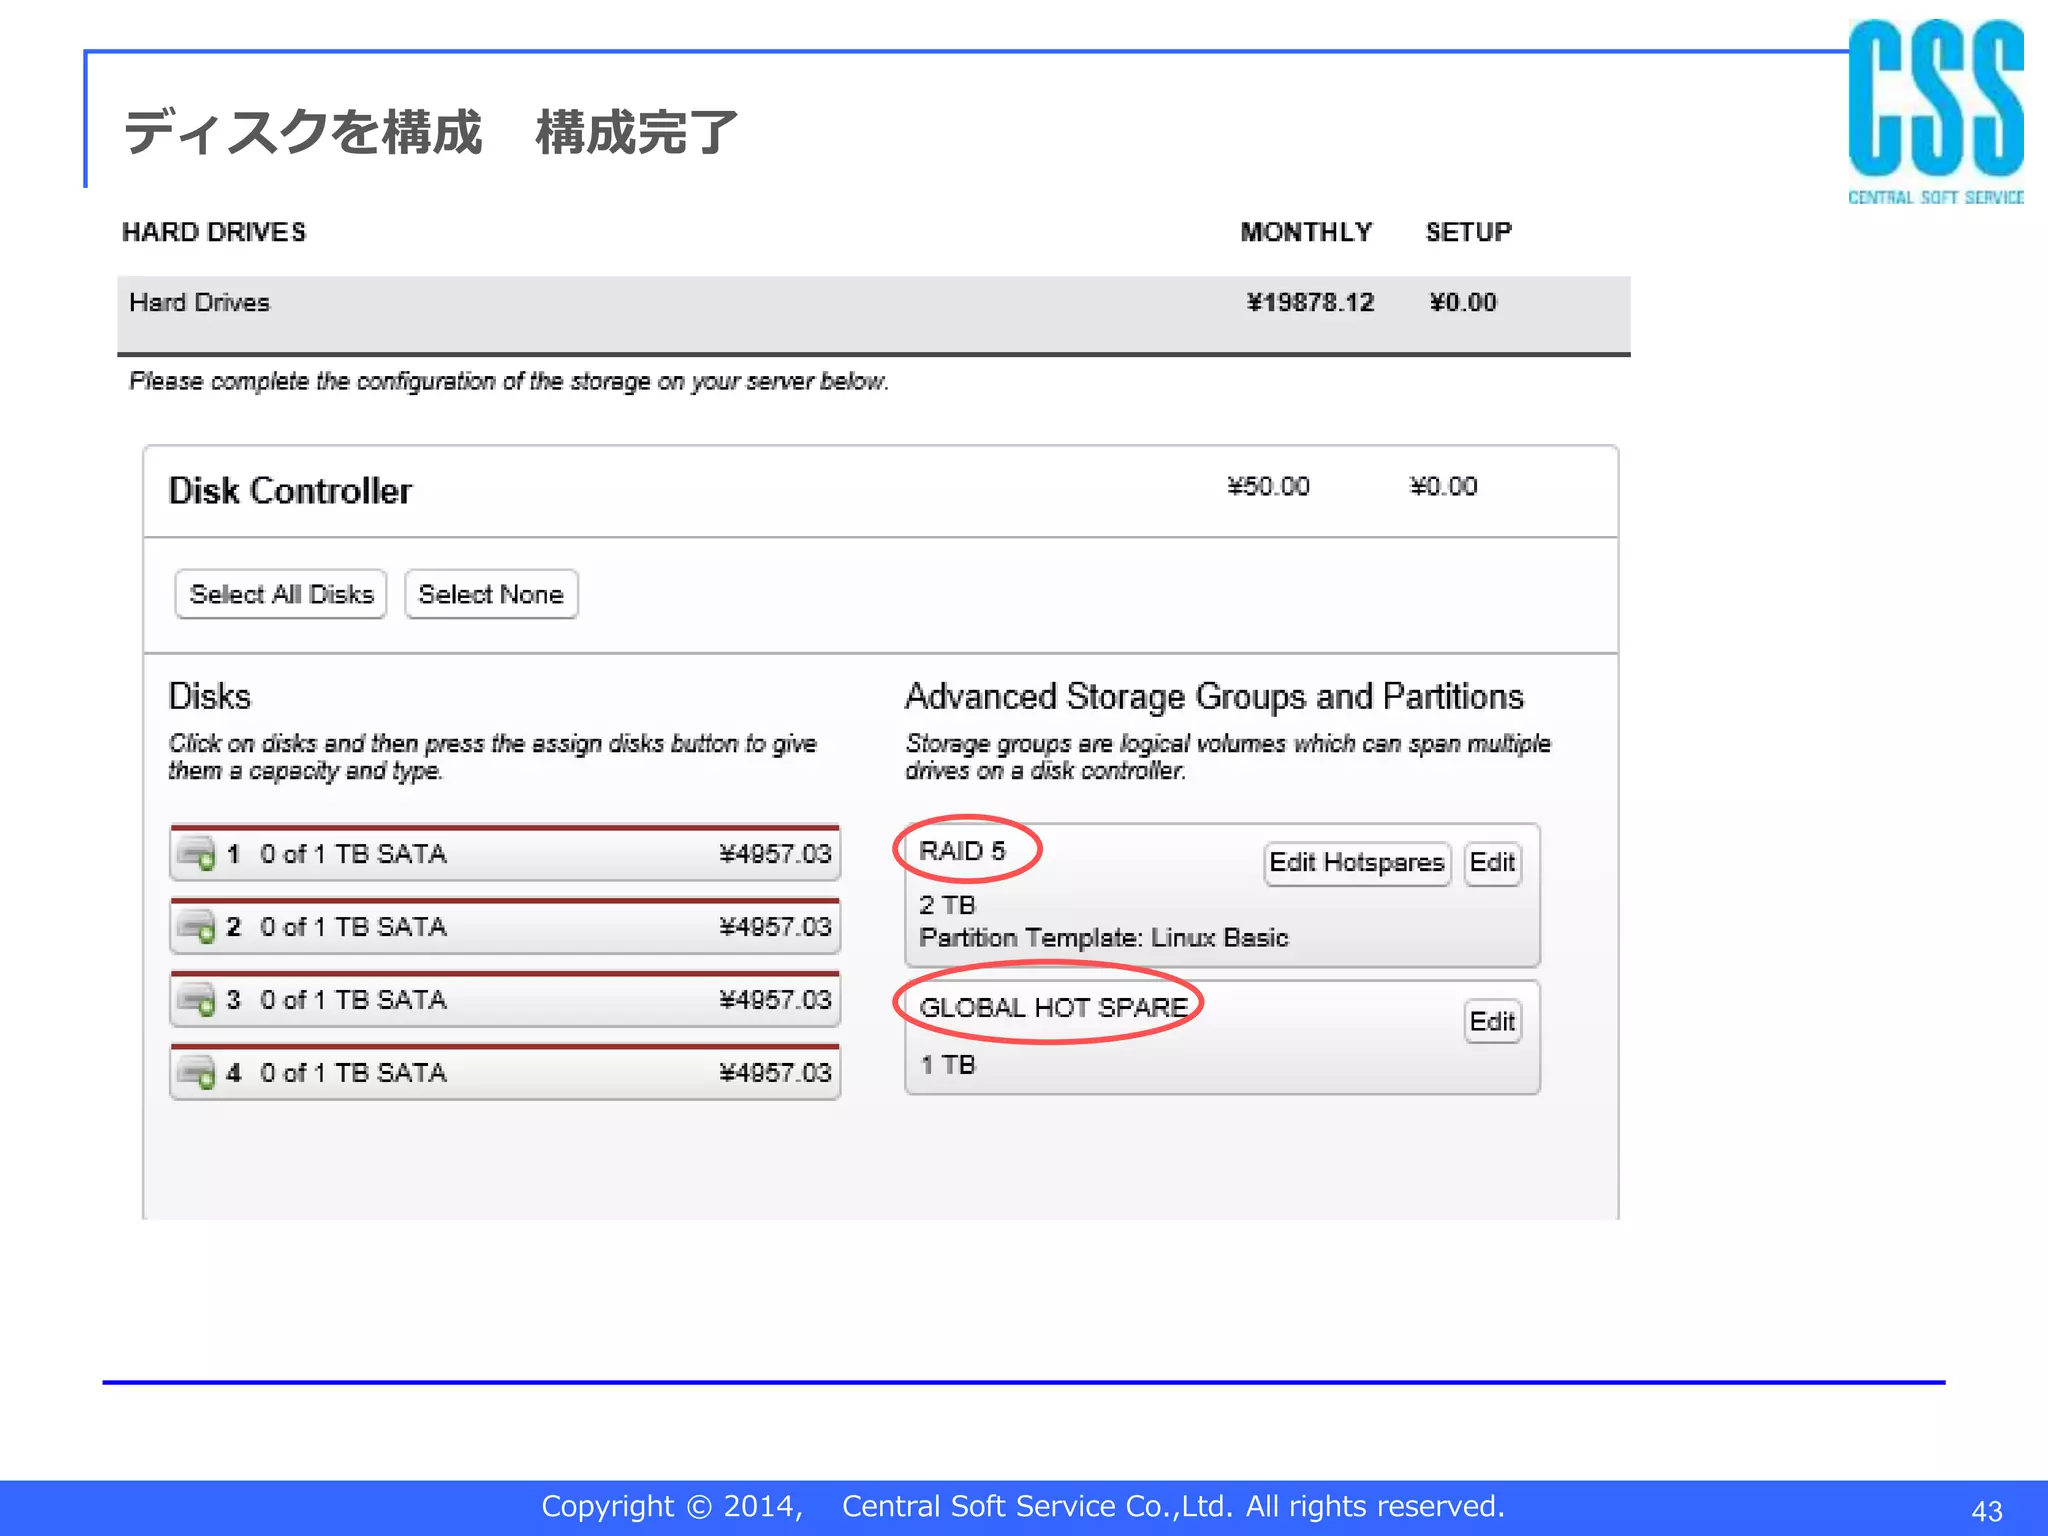Viewport: 2048px width, 1536px height.
Task: Click the ¥50.00 Disk Controller monthly price
Action: (x=1268, y=487)
